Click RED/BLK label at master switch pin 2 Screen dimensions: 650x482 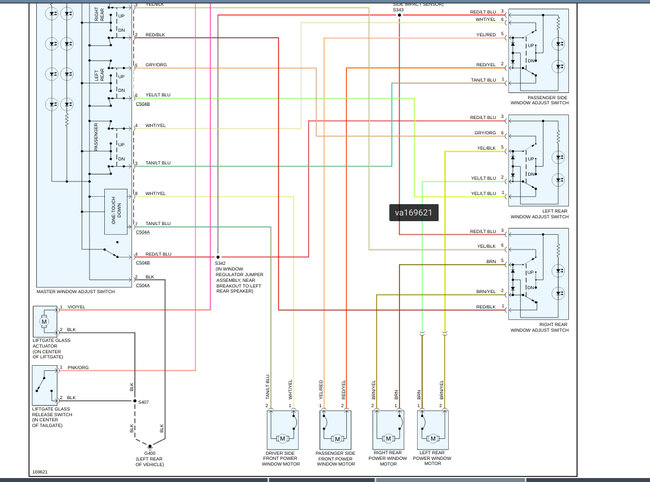(x=155, y=35)
